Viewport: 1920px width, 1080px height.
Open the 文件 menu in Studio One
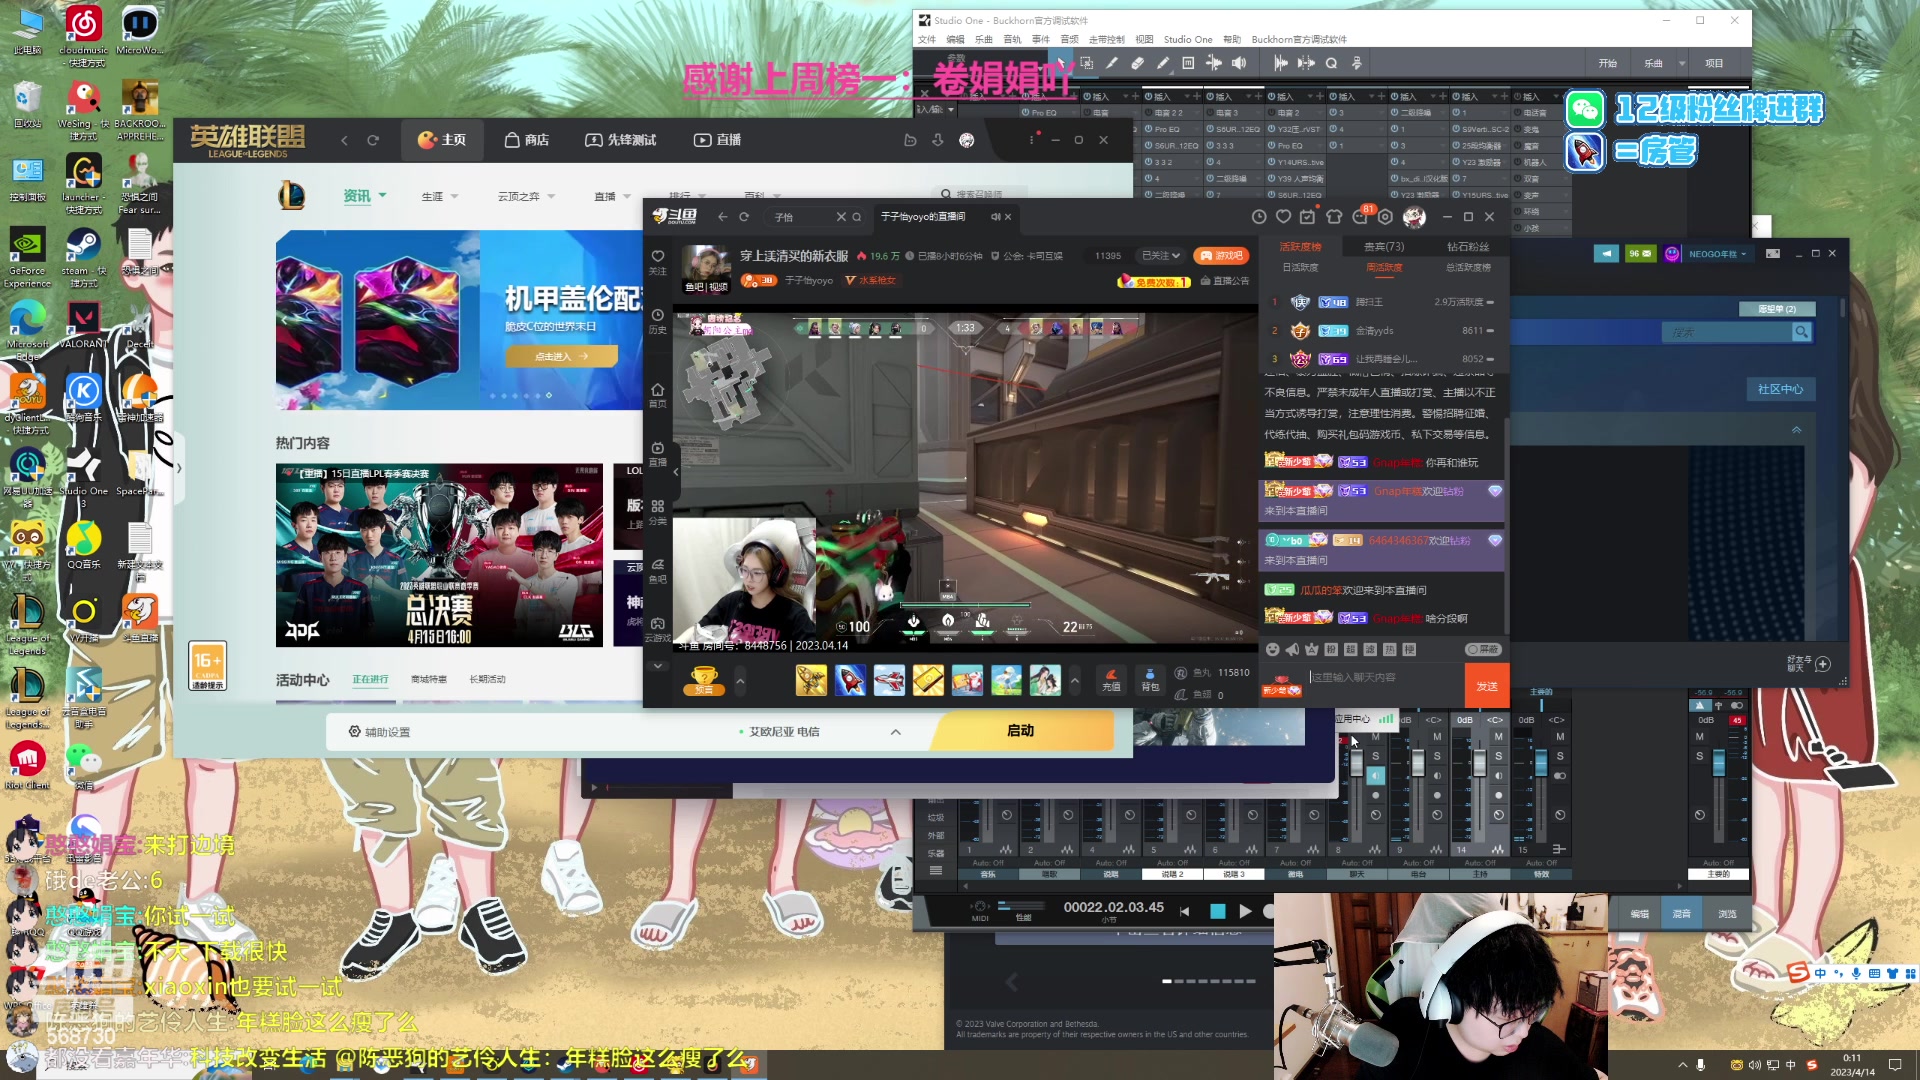[927, 40]
